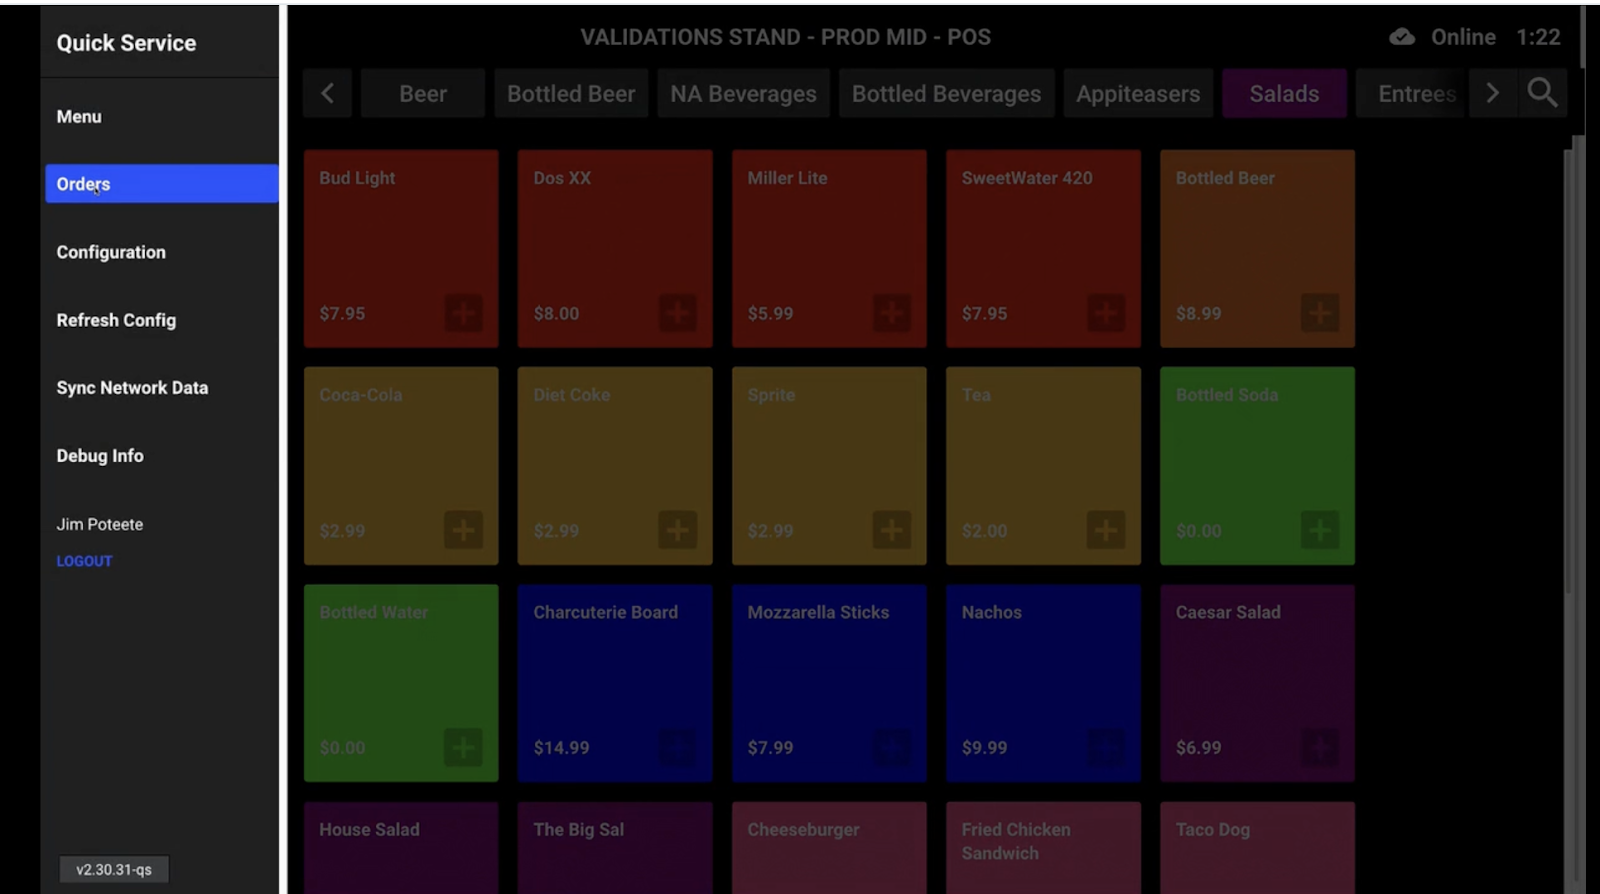Add Caesar Salad using plus icon
This screenshot has height=894, width=1600.
[1319, 747]
